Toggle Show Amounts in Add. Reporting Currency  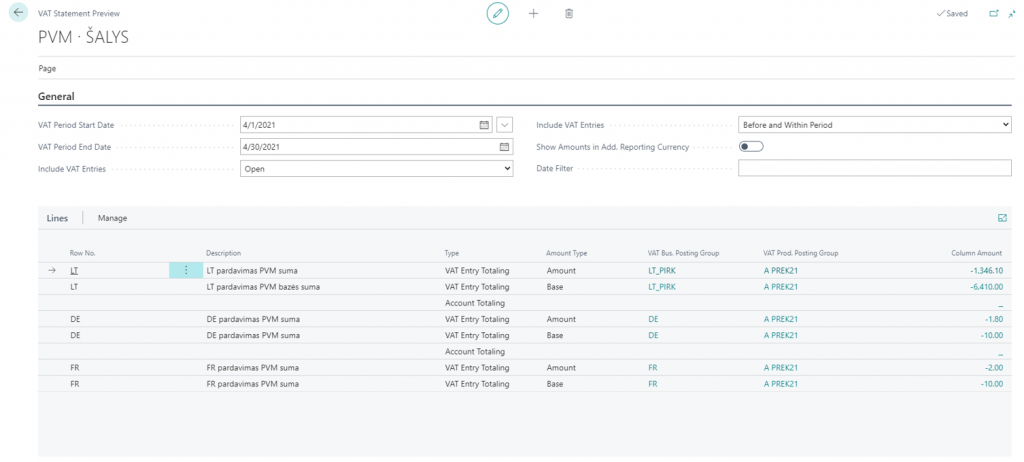pyautogui.click(x=750, y=147)
